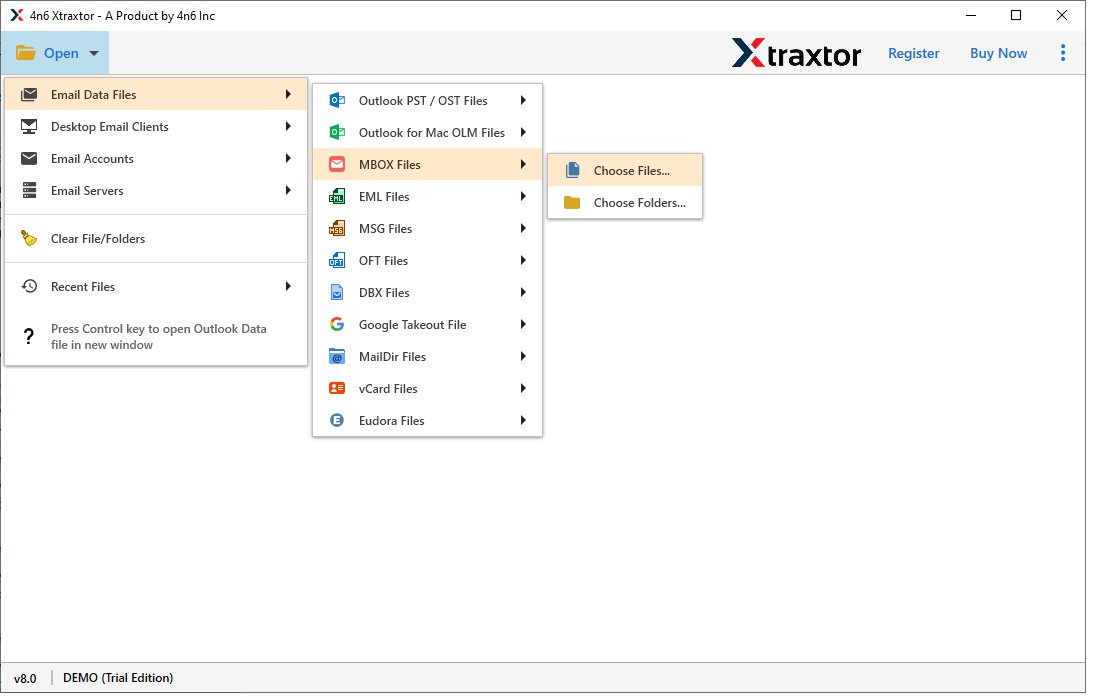Open the three-dot overflow menu

coord(1063,53)
